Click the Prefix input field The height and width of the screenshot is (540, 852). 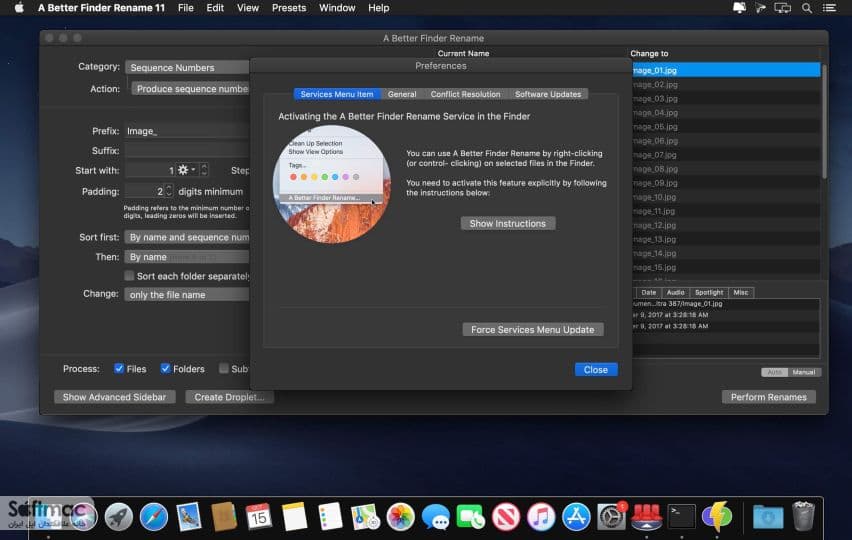[x=187, y=131]
